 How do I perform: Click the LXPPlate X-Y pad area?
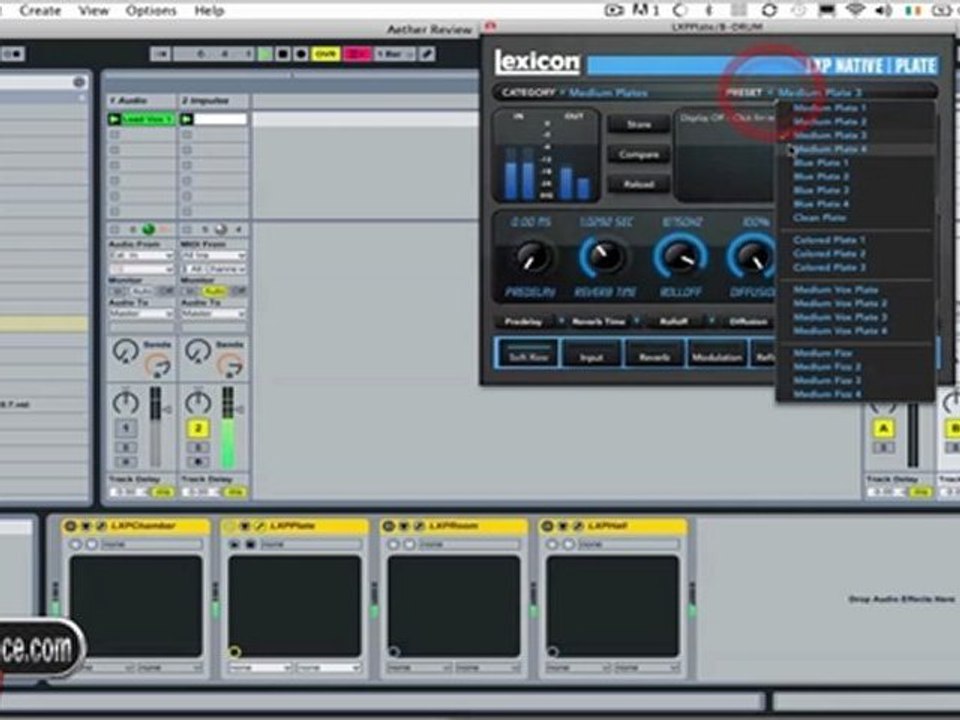(x=294, y=606)
